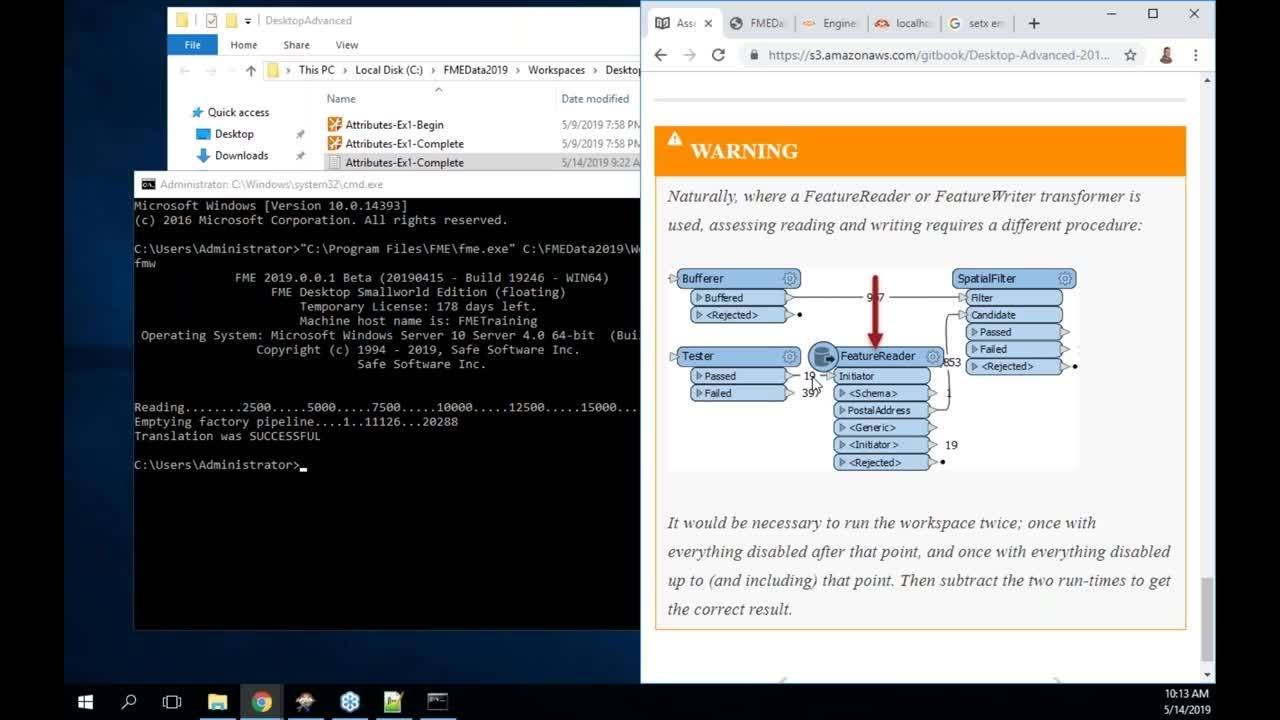Viewport: 1280px width, 720px height.
Task: Switch to the Engine tab
Action: [830, 23]
